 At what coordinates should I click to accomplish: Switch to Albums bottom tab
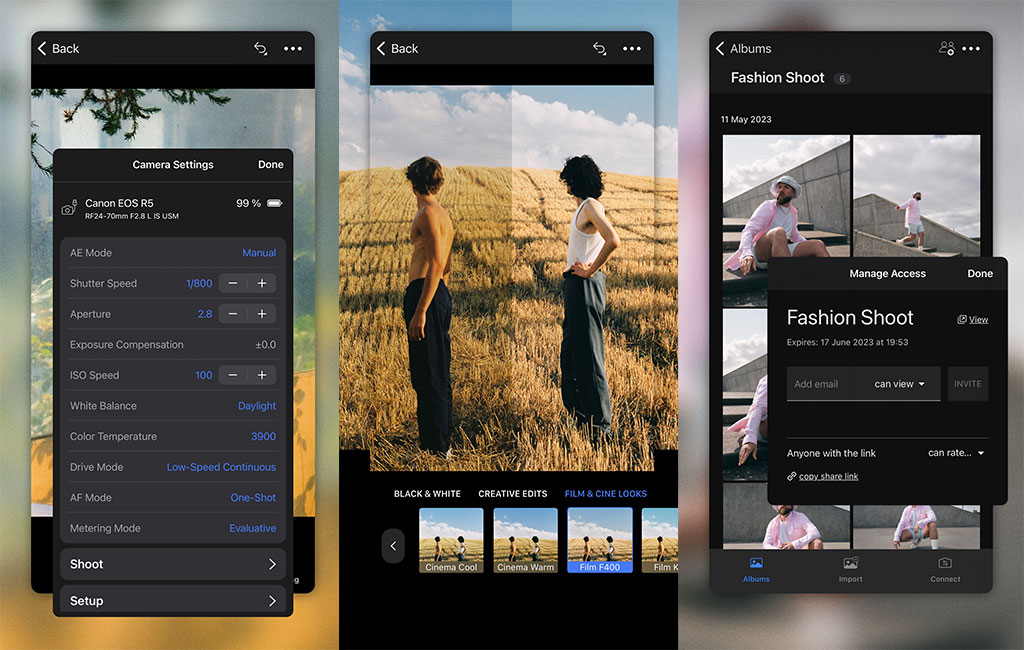tap(756, 570)
